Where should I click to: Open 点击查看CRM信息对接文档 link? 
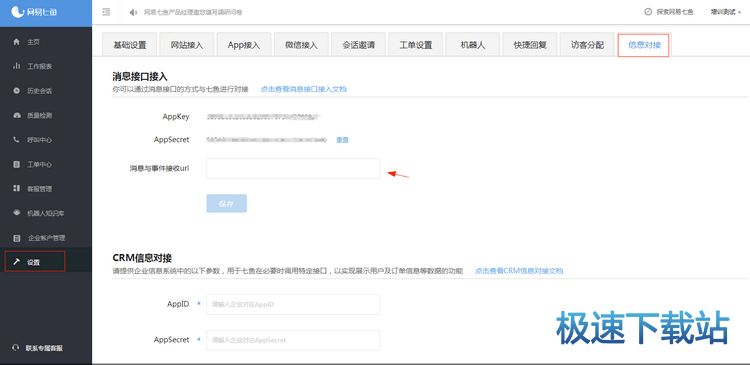519,271
